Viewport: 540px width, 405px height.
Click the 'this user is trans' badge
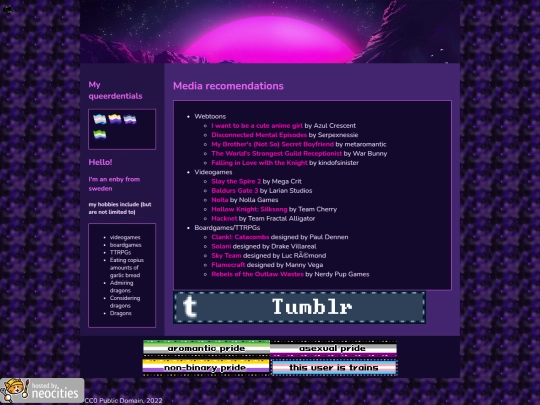click(x=334, y=367)
